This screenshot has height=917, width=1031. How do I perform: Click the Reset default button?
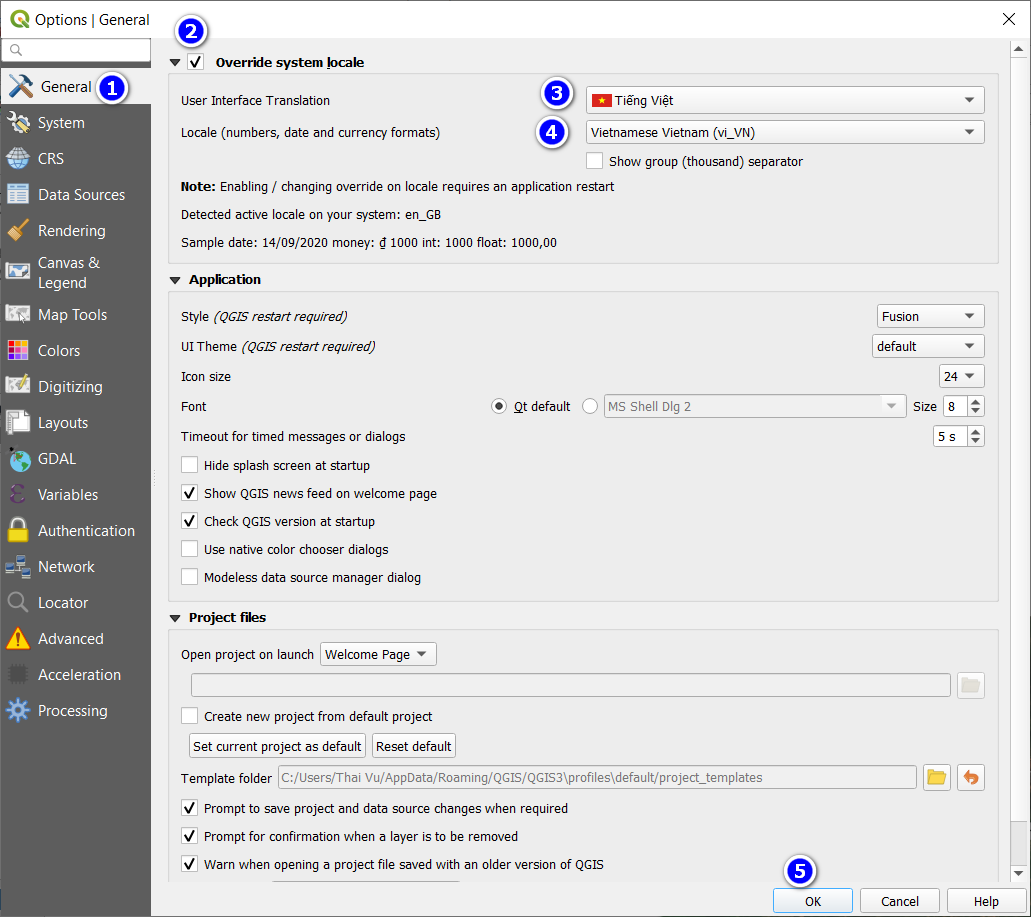(x=414, y=746)
